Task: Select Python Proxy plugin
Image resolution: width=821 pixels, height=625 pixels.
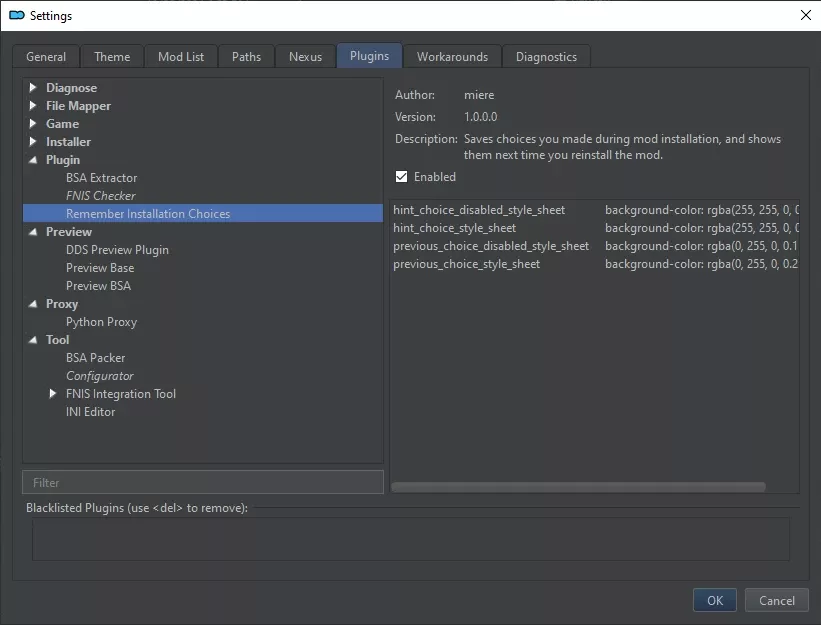Action: pyautogui.click(x=102, y=322)
